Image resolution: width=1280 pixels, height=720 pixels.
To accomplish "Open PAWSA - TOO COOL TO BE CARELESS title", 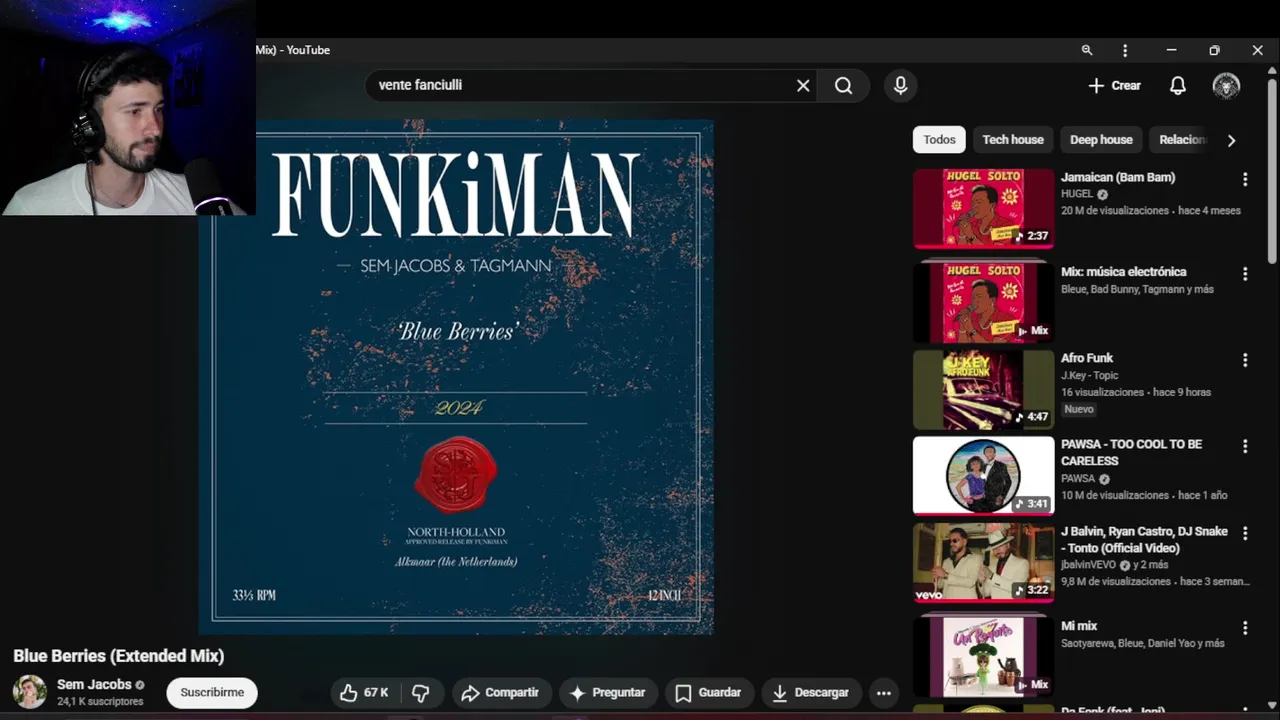I will tap(1131, 452).
